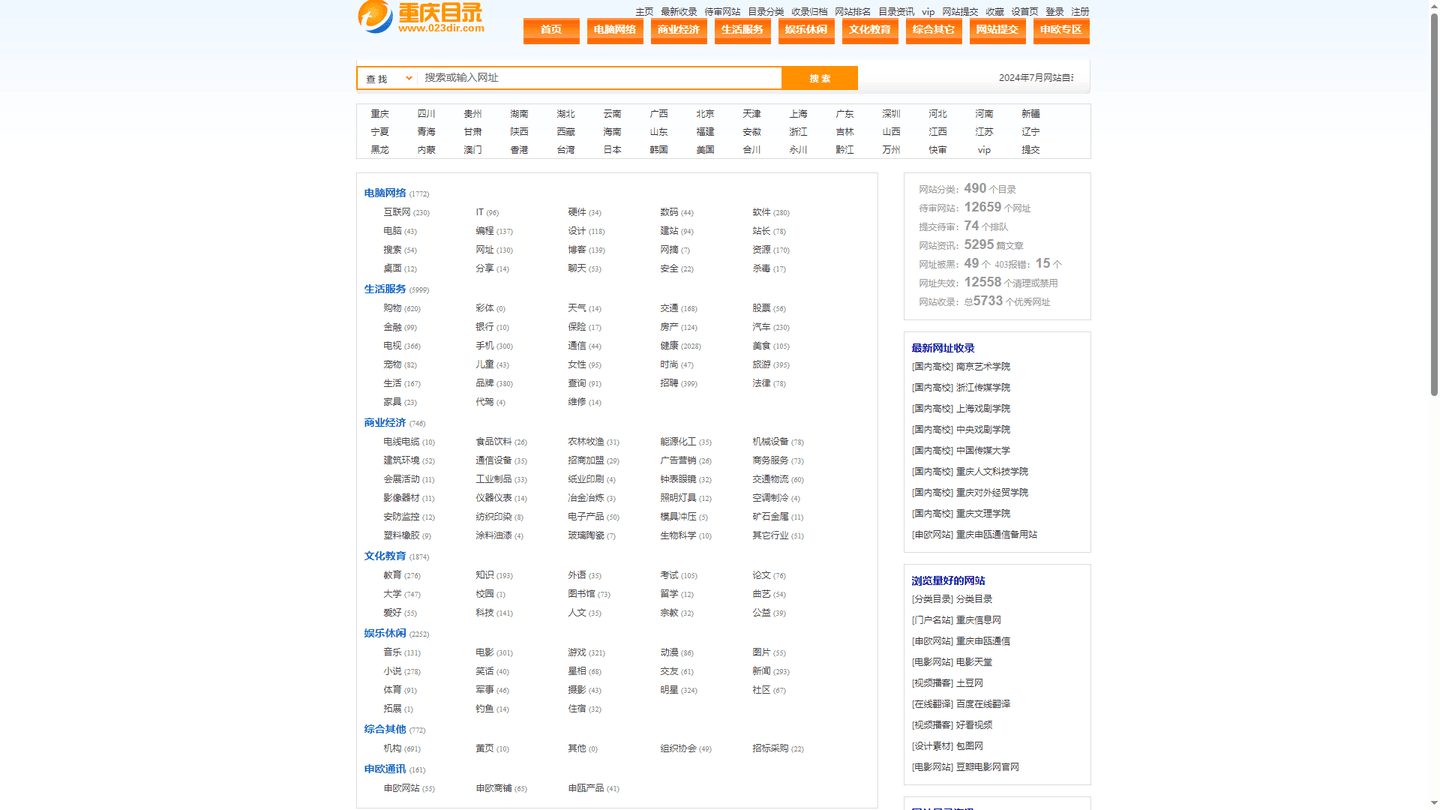Open the 广告营销 subcategory
Viewport: 1440px width, 810px height.
tap(678, 461)
